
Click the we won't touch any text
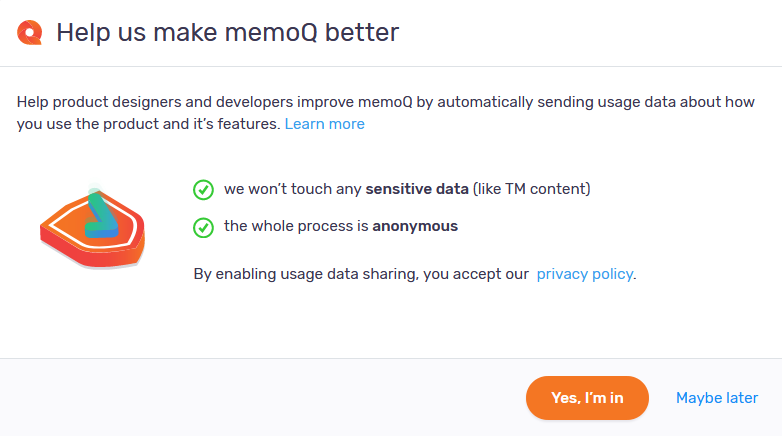[293, 189]
